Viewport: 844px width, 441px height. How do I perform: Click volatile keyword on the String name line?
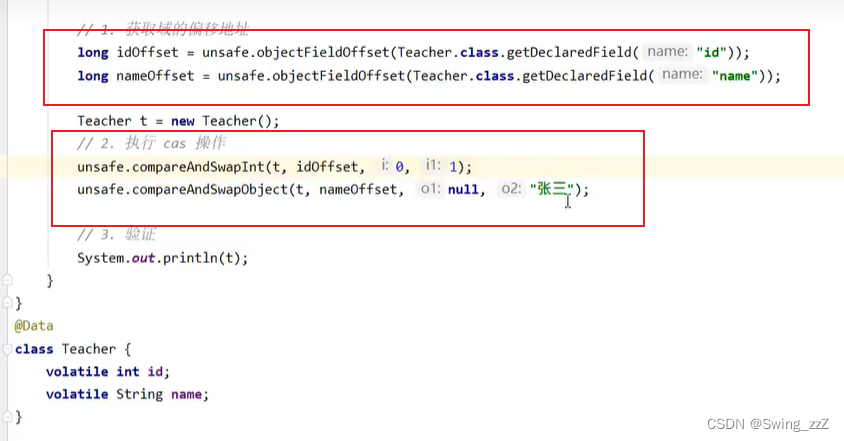[x=77, y=395]
